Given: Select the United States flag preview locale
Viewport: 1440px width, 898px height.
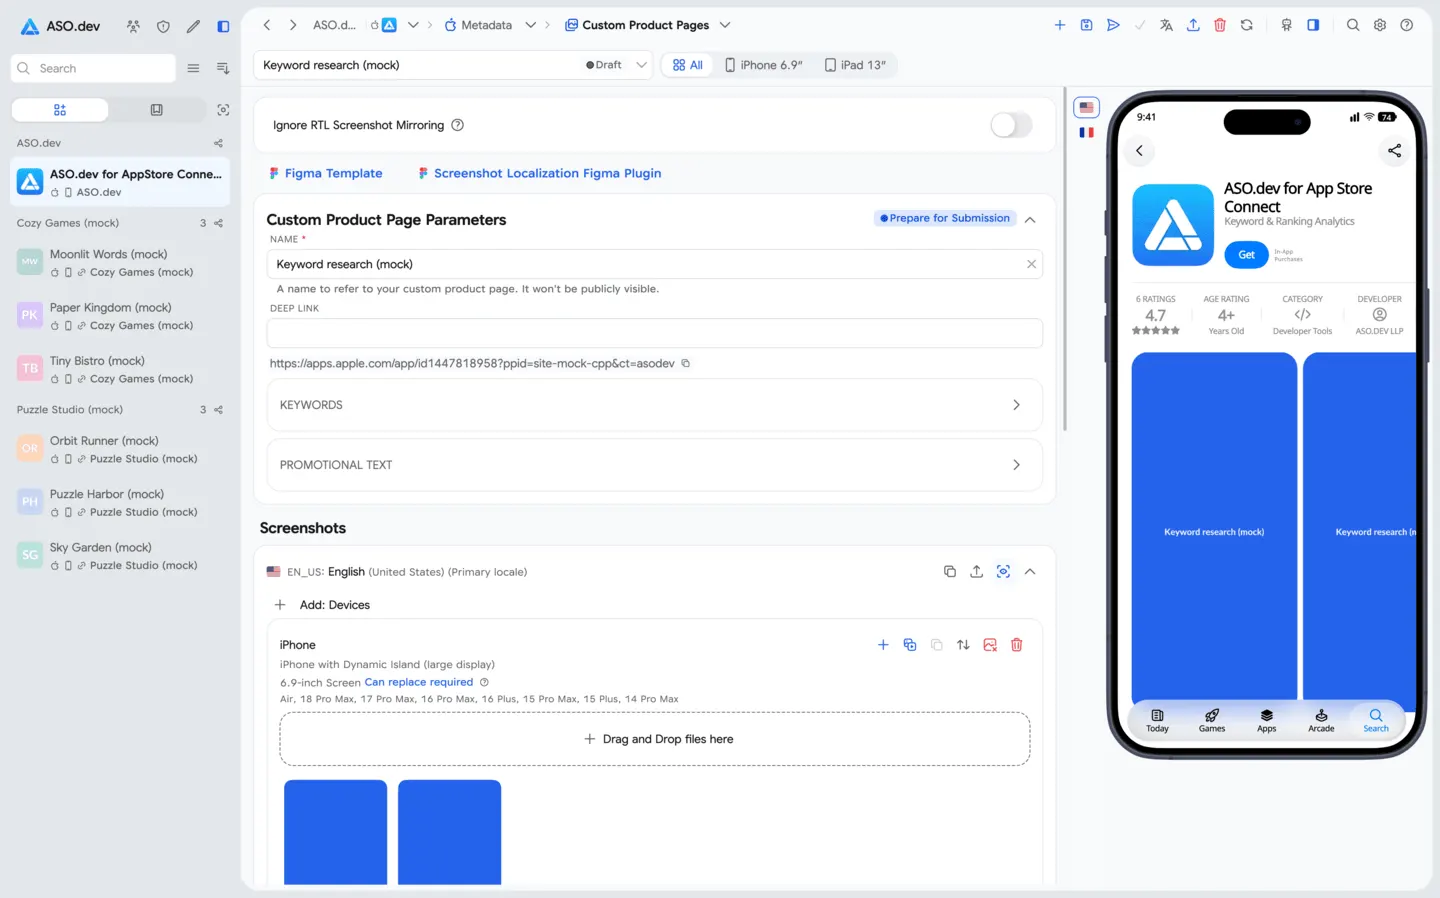Looking at the screenshot, I should pyautogui.click(x=1087, y=108).
